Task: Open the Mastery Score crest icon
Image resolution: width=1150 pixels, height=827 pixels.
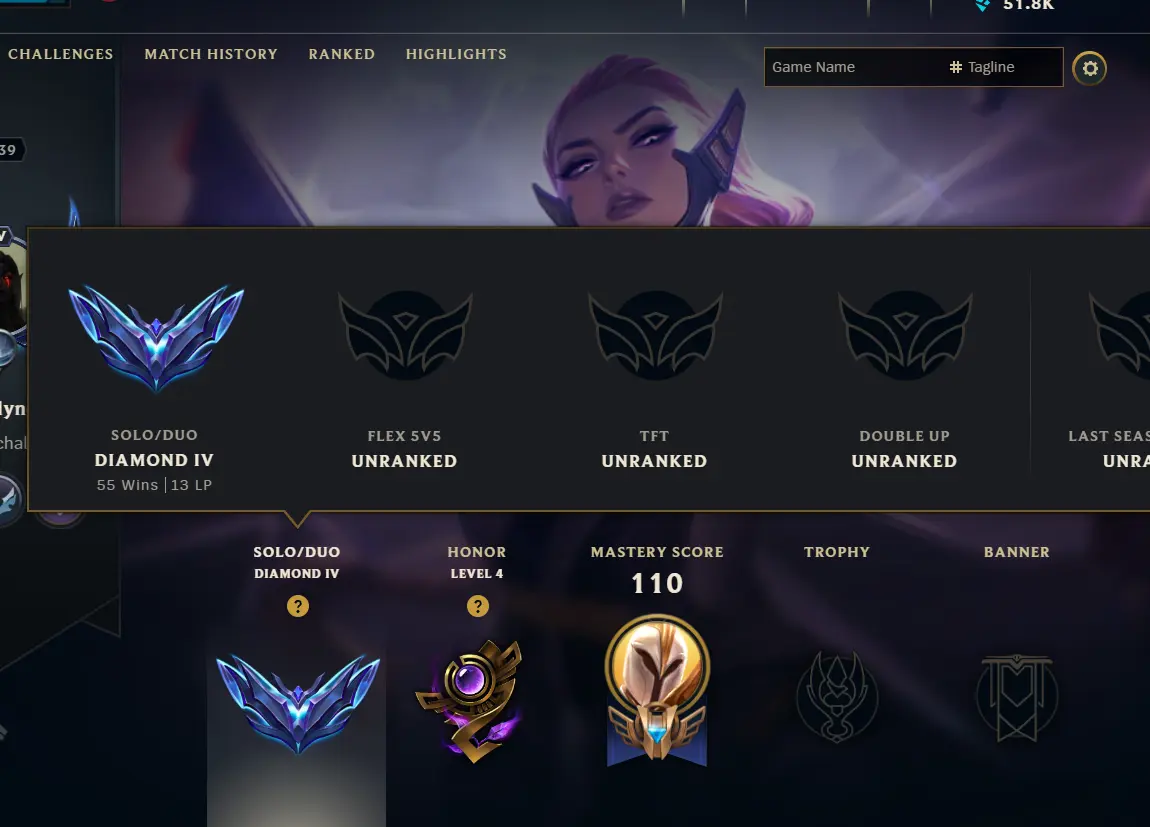Action: 657,690
